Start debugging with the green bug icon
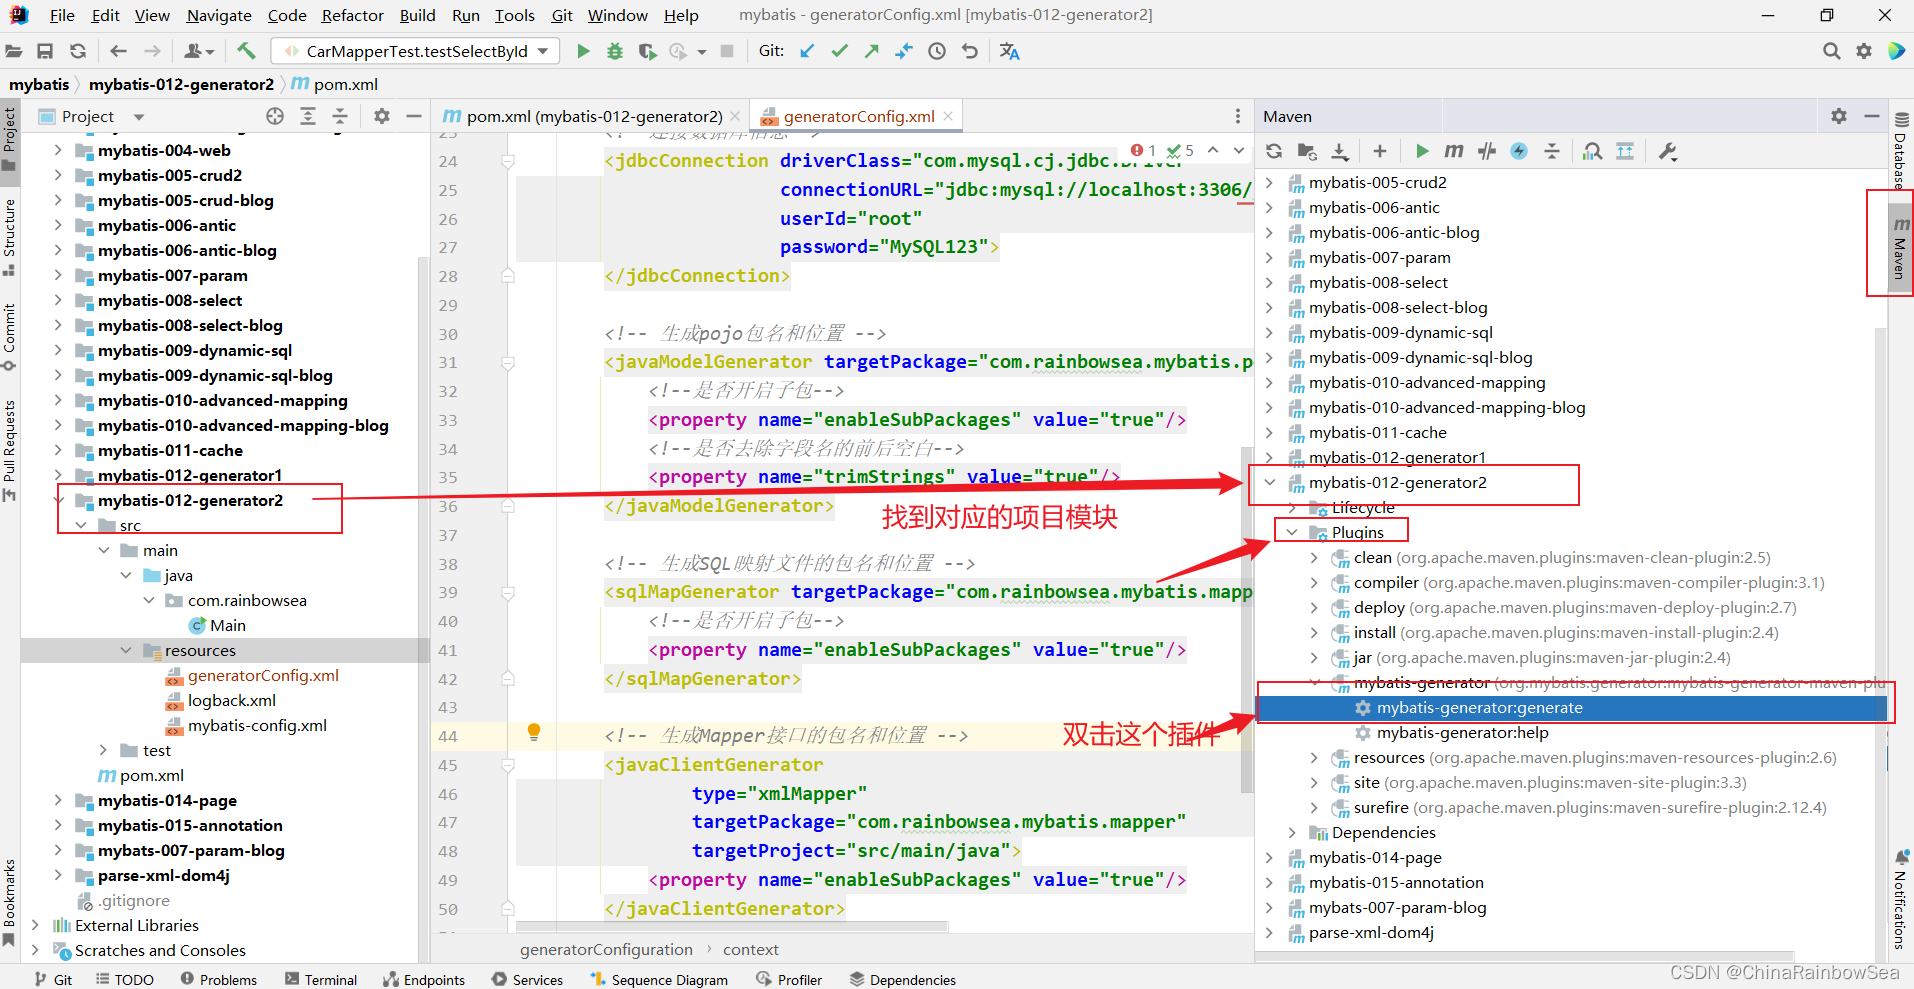Viewport: 1914px width, 989px height. click(615, 51)
